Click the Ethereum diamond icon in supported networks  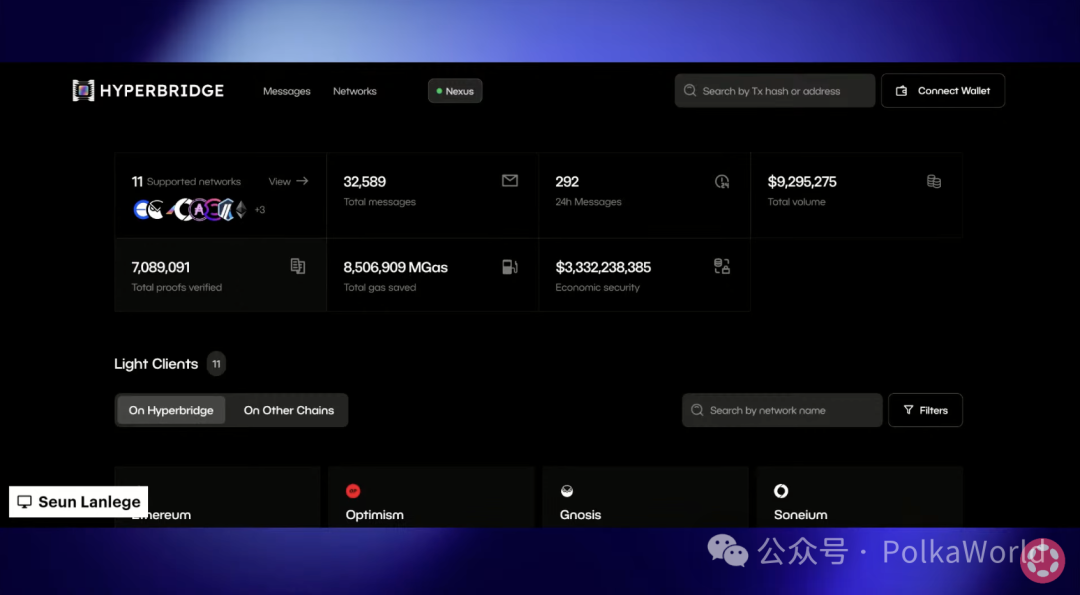point(241,209)
